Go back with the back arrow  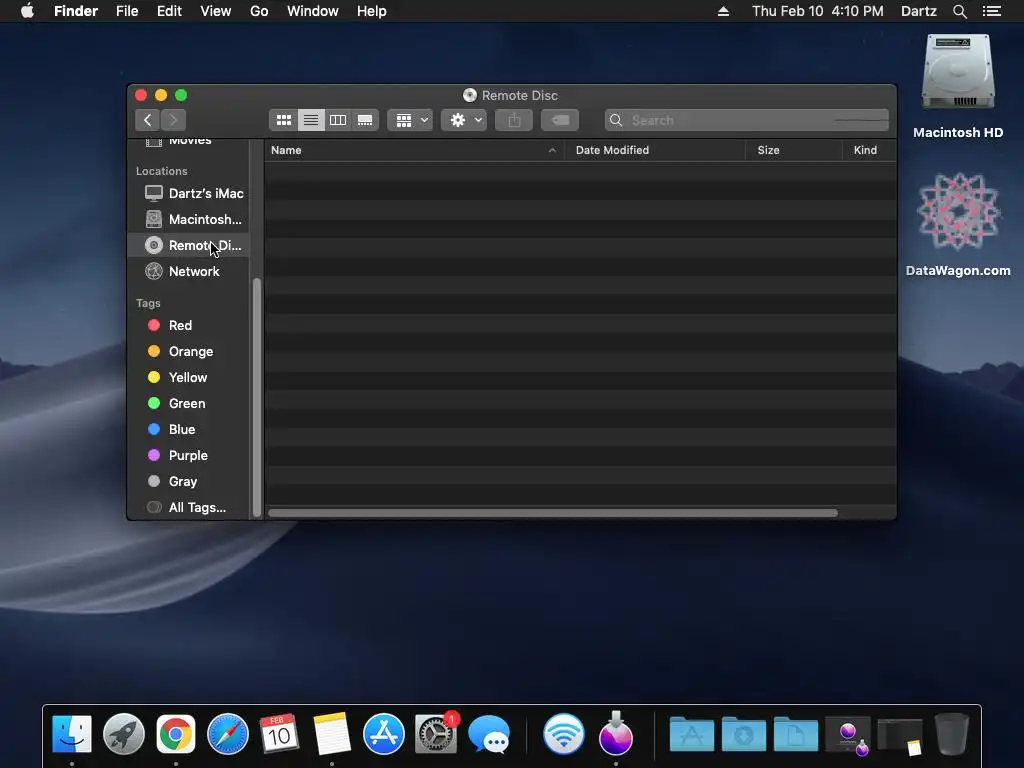click(x=148, y=120)
